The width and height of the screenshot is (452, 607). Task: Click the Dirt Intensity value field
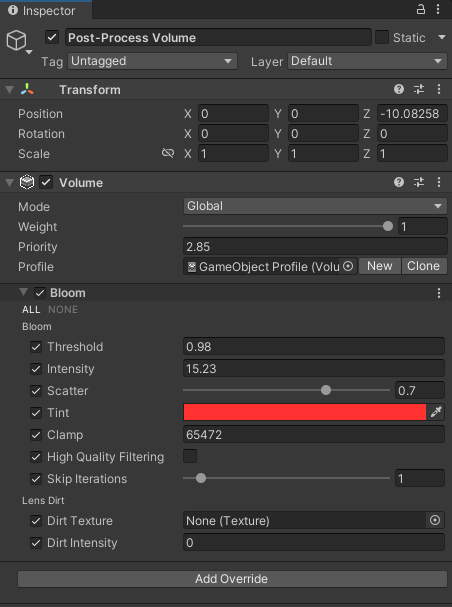[314, 543]
